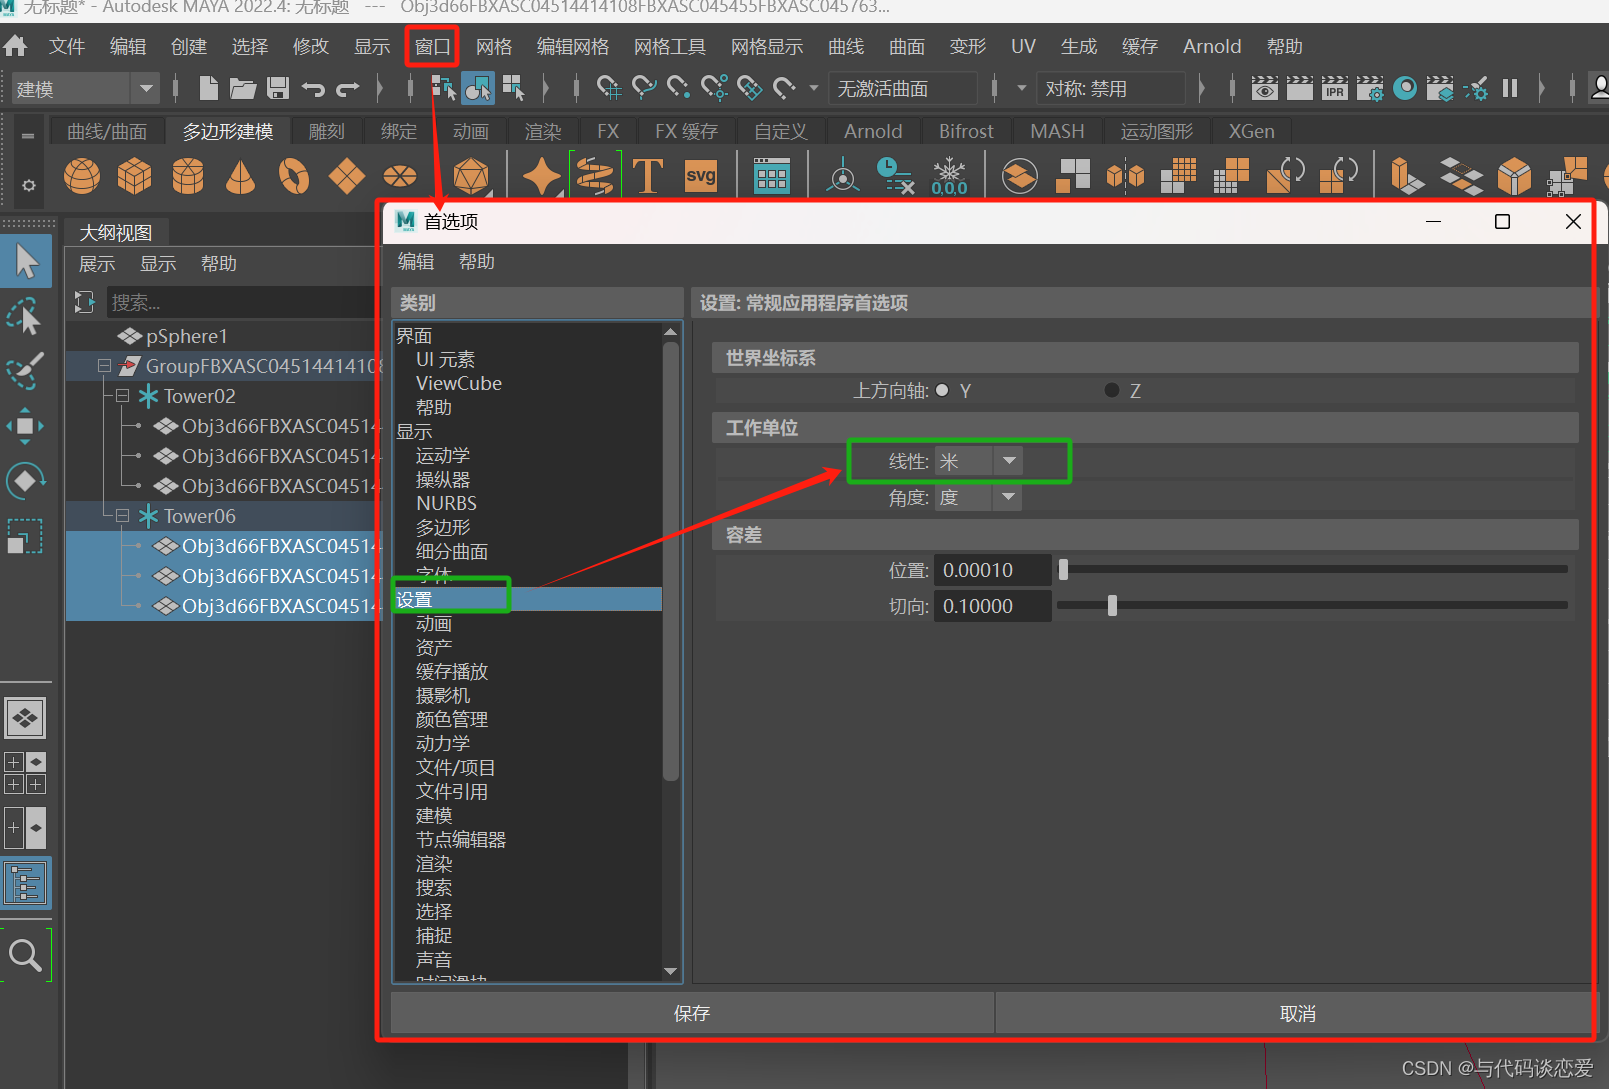The height and width of the screenshot is (1089, 1609).
Task: Create a polygon cylinder from shelf
Action: (188, 177)
